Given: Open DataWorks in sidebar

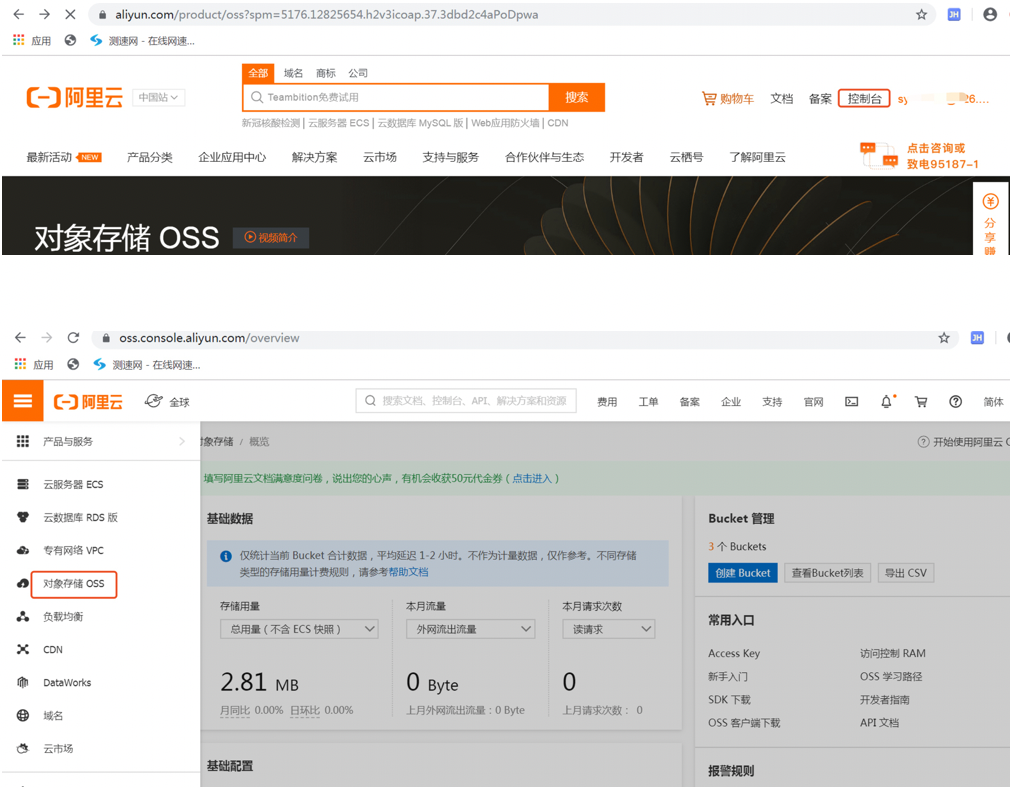Looking at the screenshot, I should 66,682.
